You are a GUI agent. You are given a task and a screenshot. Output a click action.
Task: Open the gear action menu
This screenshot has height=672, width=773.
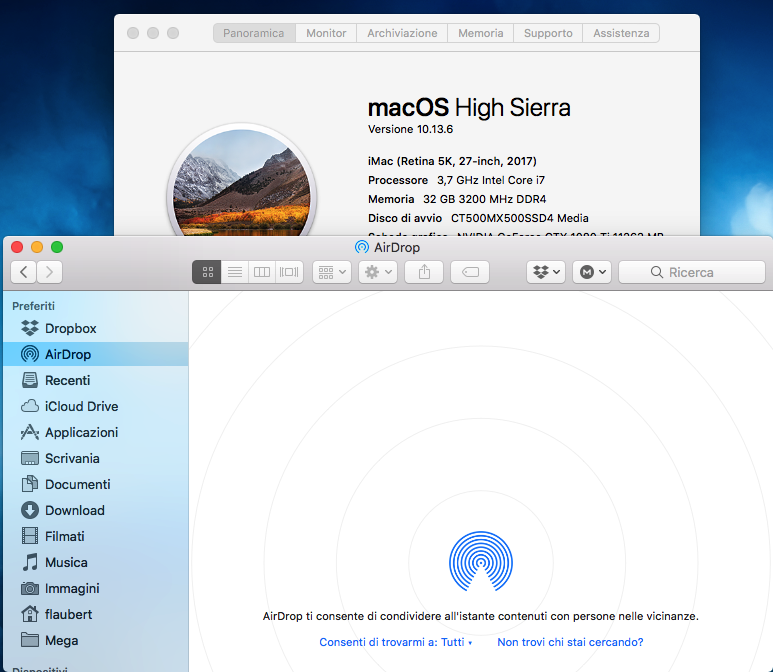[378, 272]
